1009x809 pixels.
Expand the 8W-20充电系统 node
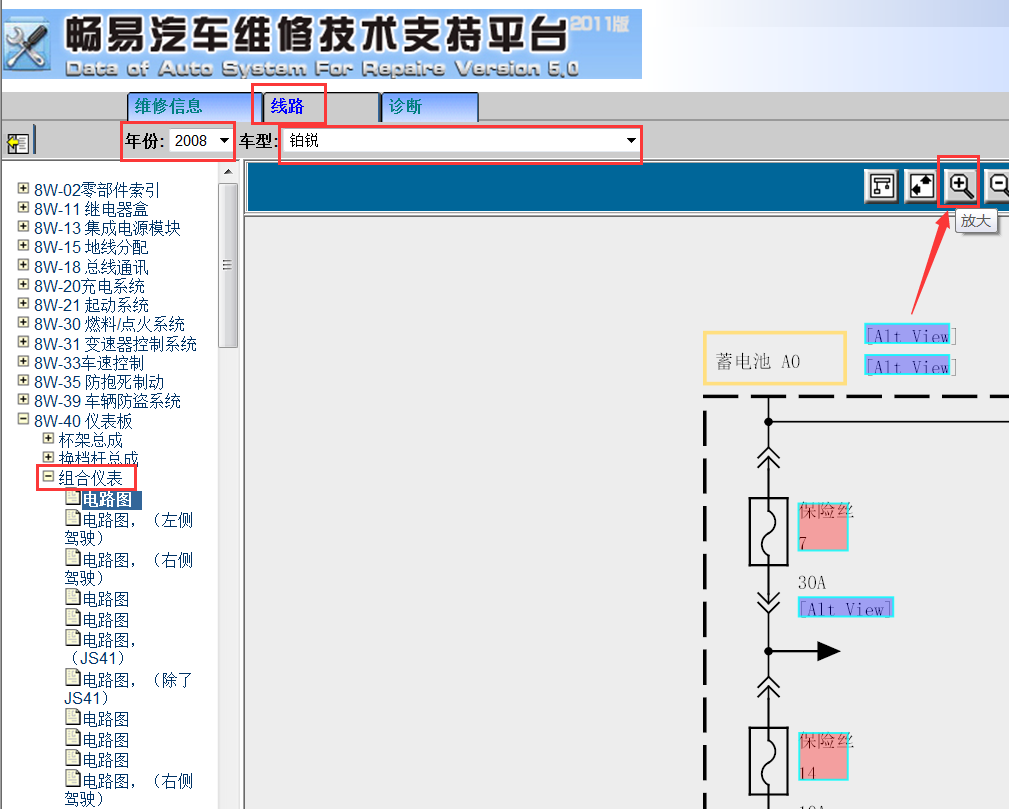[x=23, y=284]
